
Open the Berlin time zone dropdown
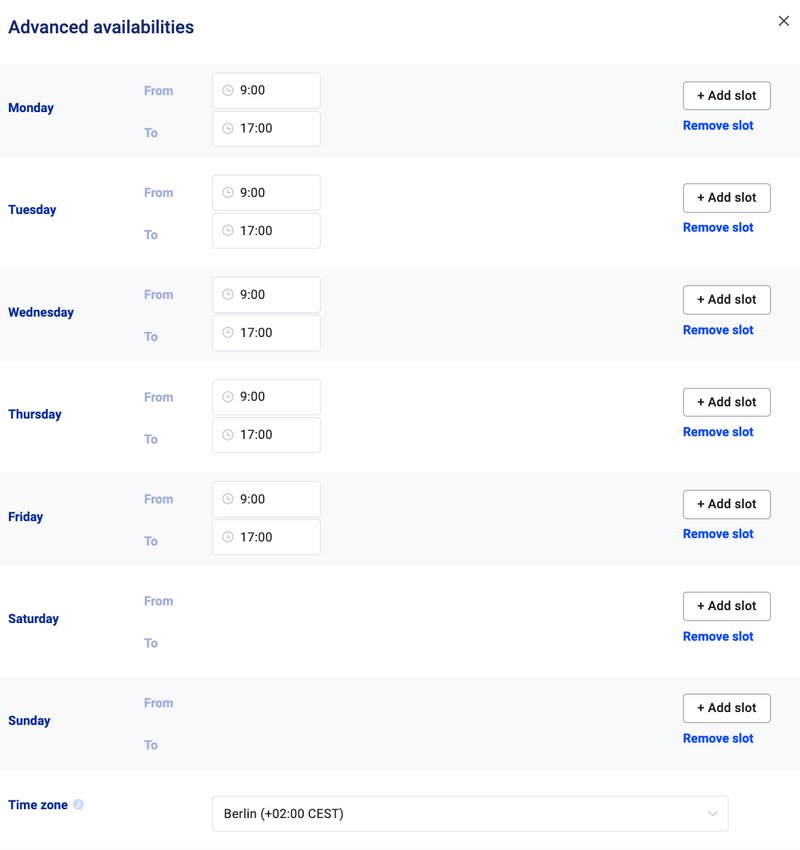coord(469,813)
